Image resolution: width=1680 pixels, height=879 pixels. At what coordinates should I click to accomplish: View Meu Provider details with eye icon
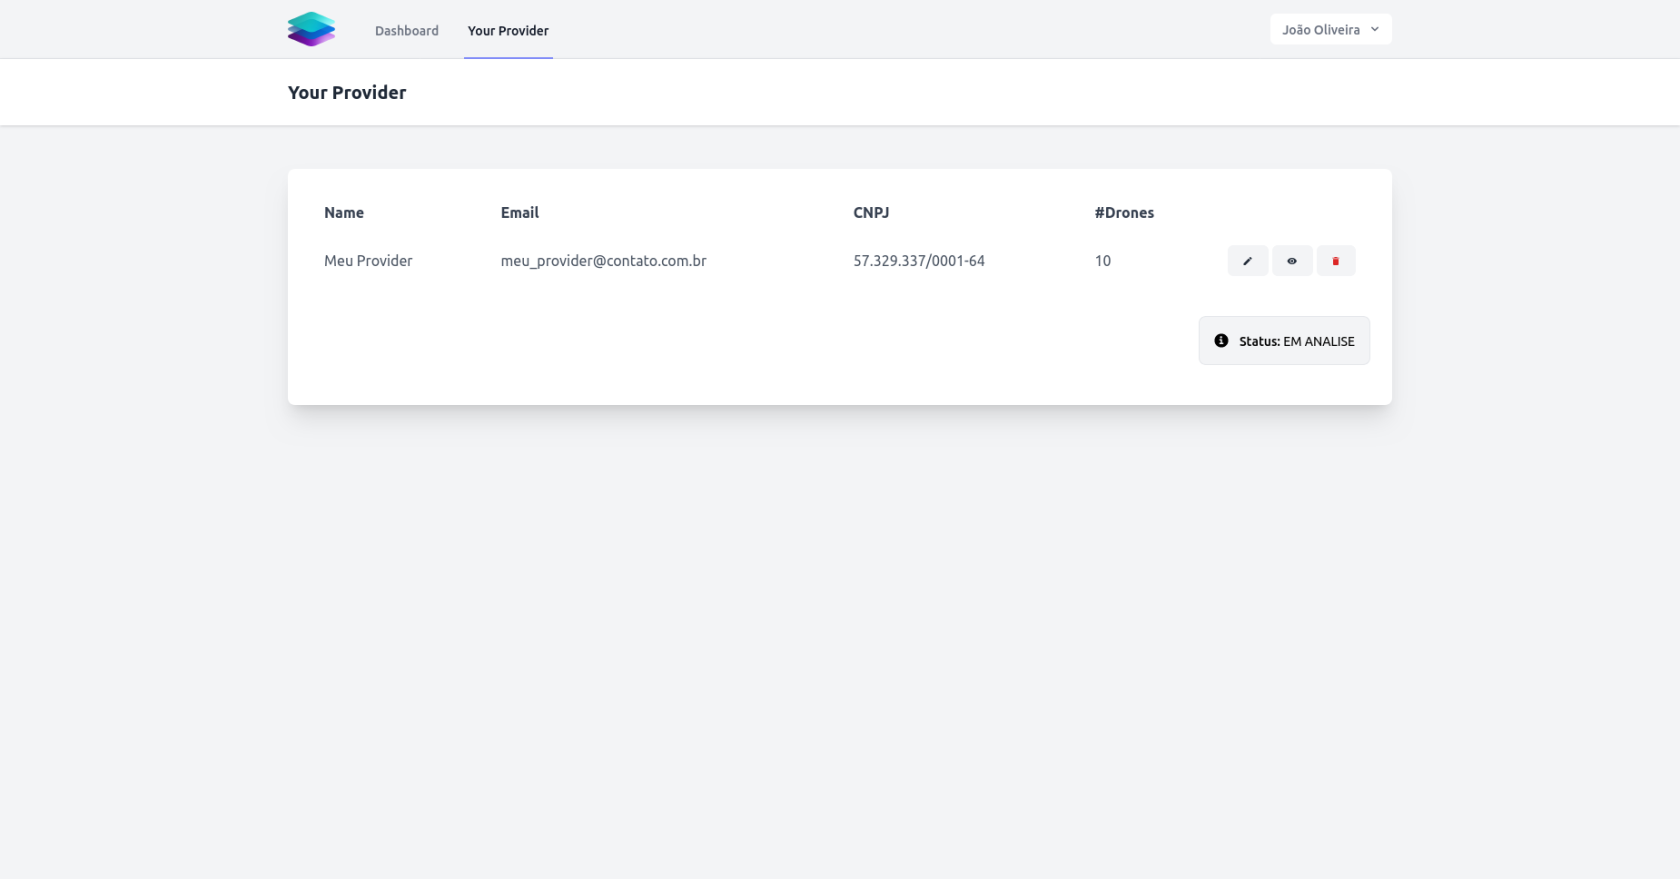(x=1291, y=261)
